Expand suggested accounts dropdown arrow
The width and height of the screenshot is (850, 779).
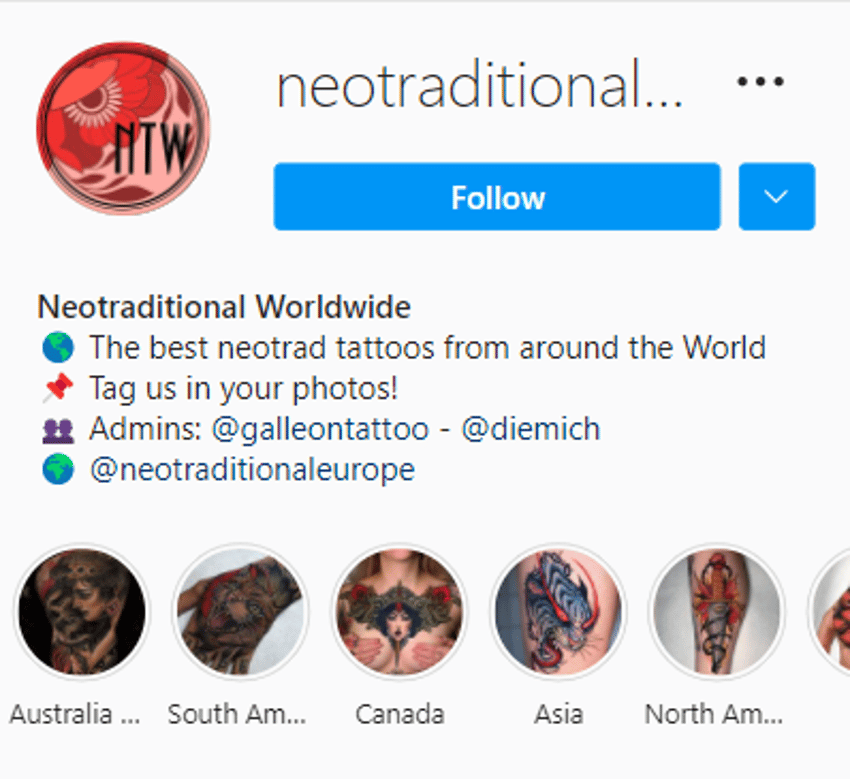coord(776,197)
